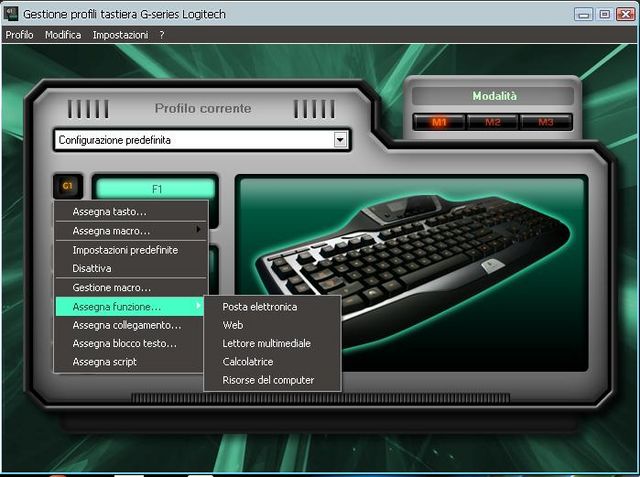Select Assegna tasto from context menu
Viewport: 640px width, 477px height.
coord(110,212)
